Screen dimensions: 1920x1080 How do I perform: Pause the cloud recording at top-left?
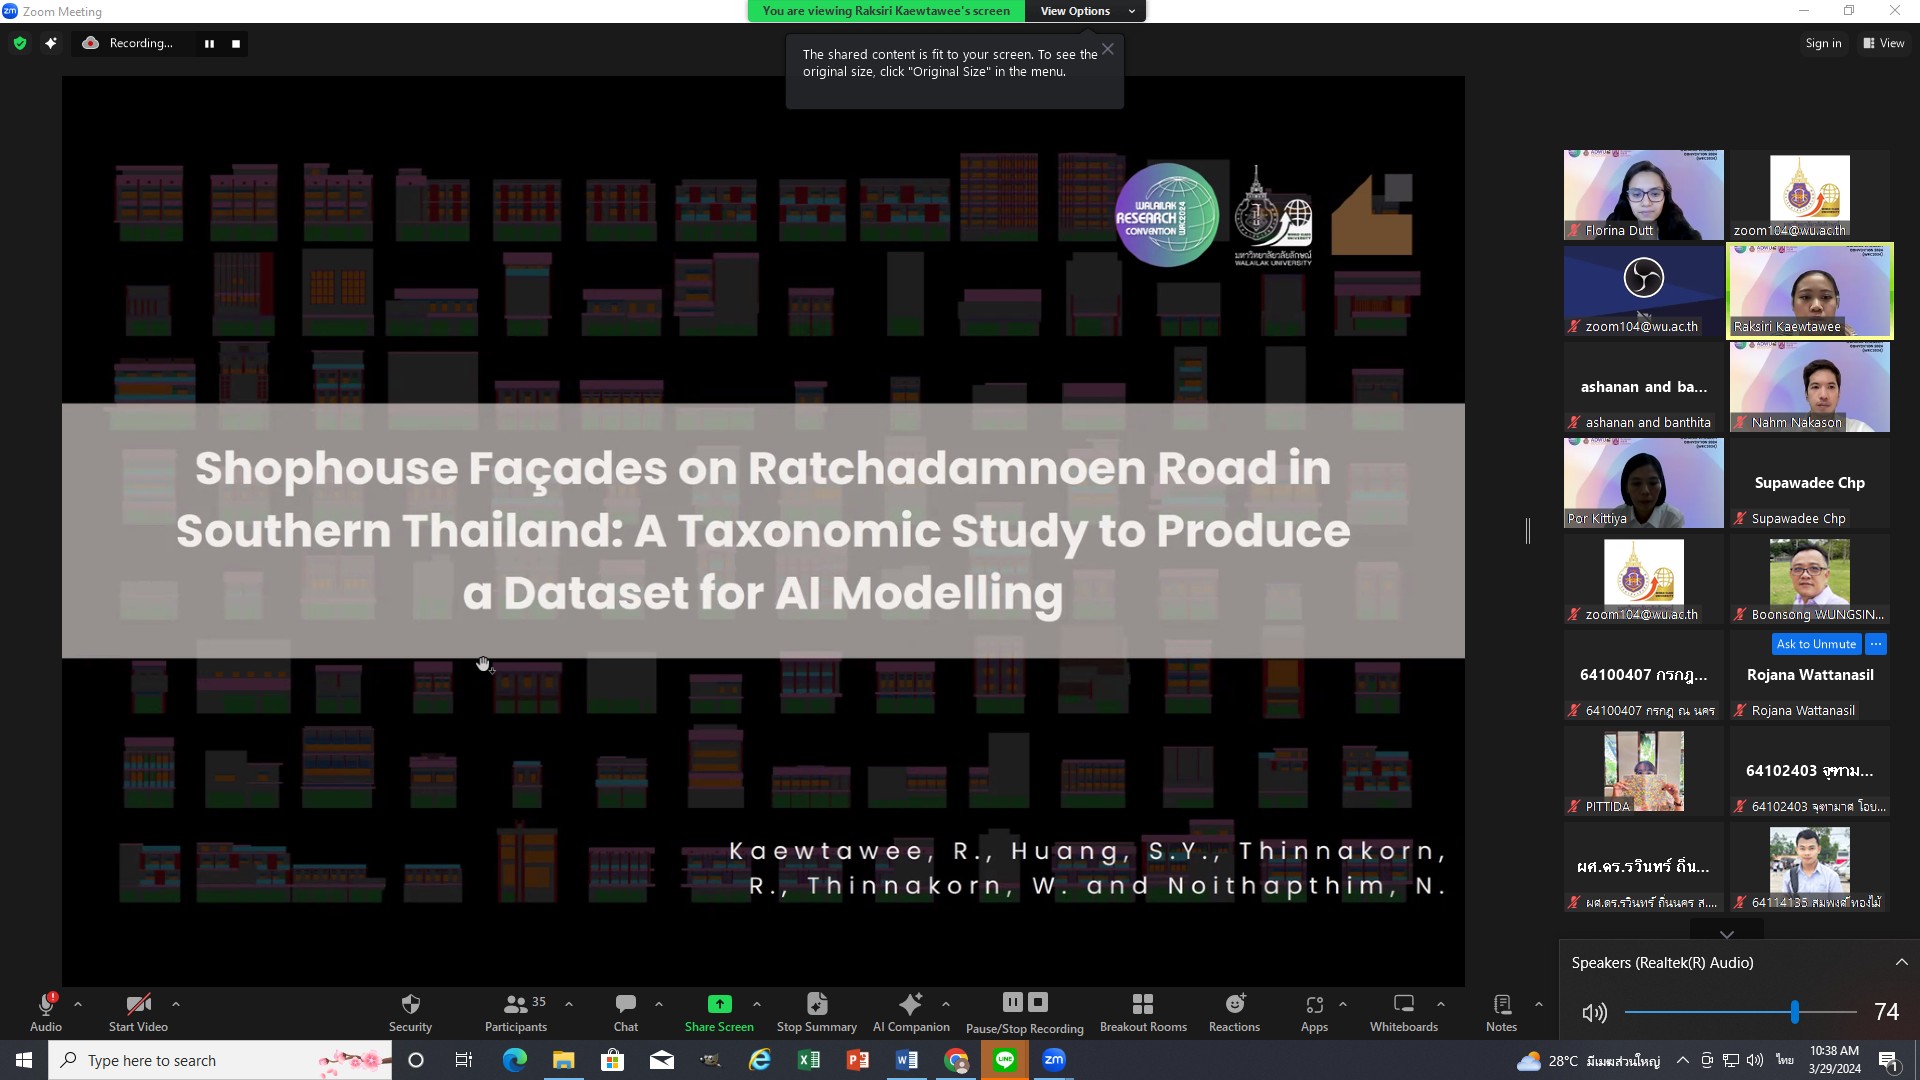209,43
